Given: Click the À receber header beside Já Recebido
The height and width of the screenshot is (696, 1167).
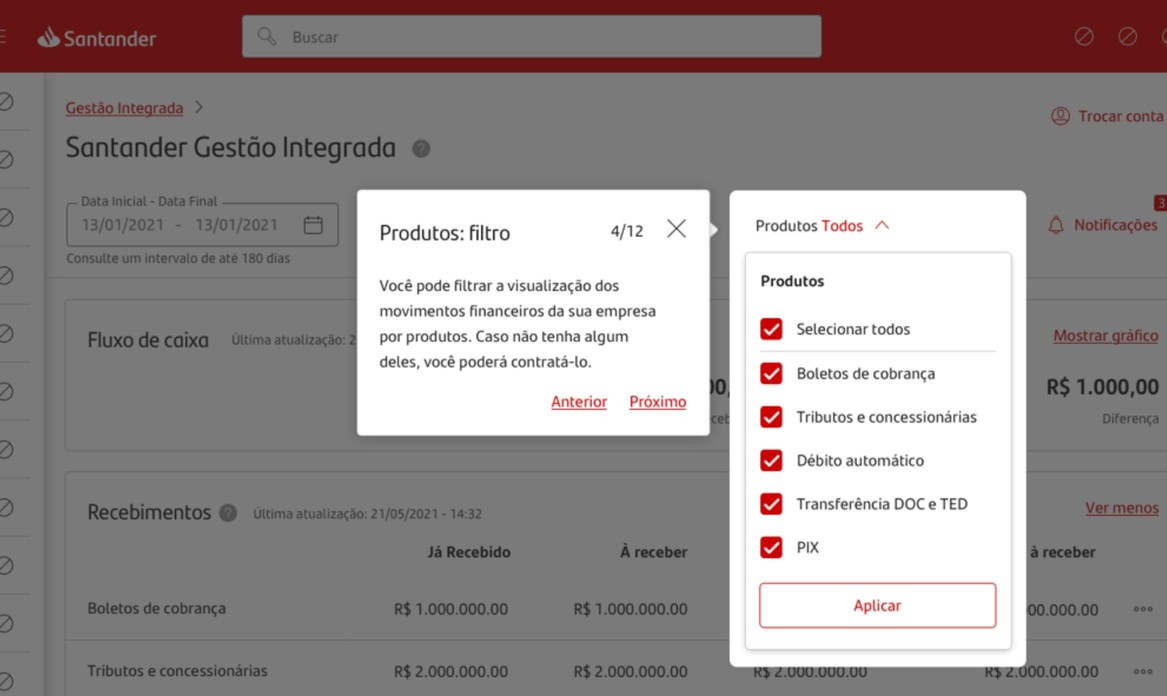Looking at the screenshot, I should point(653,552).
